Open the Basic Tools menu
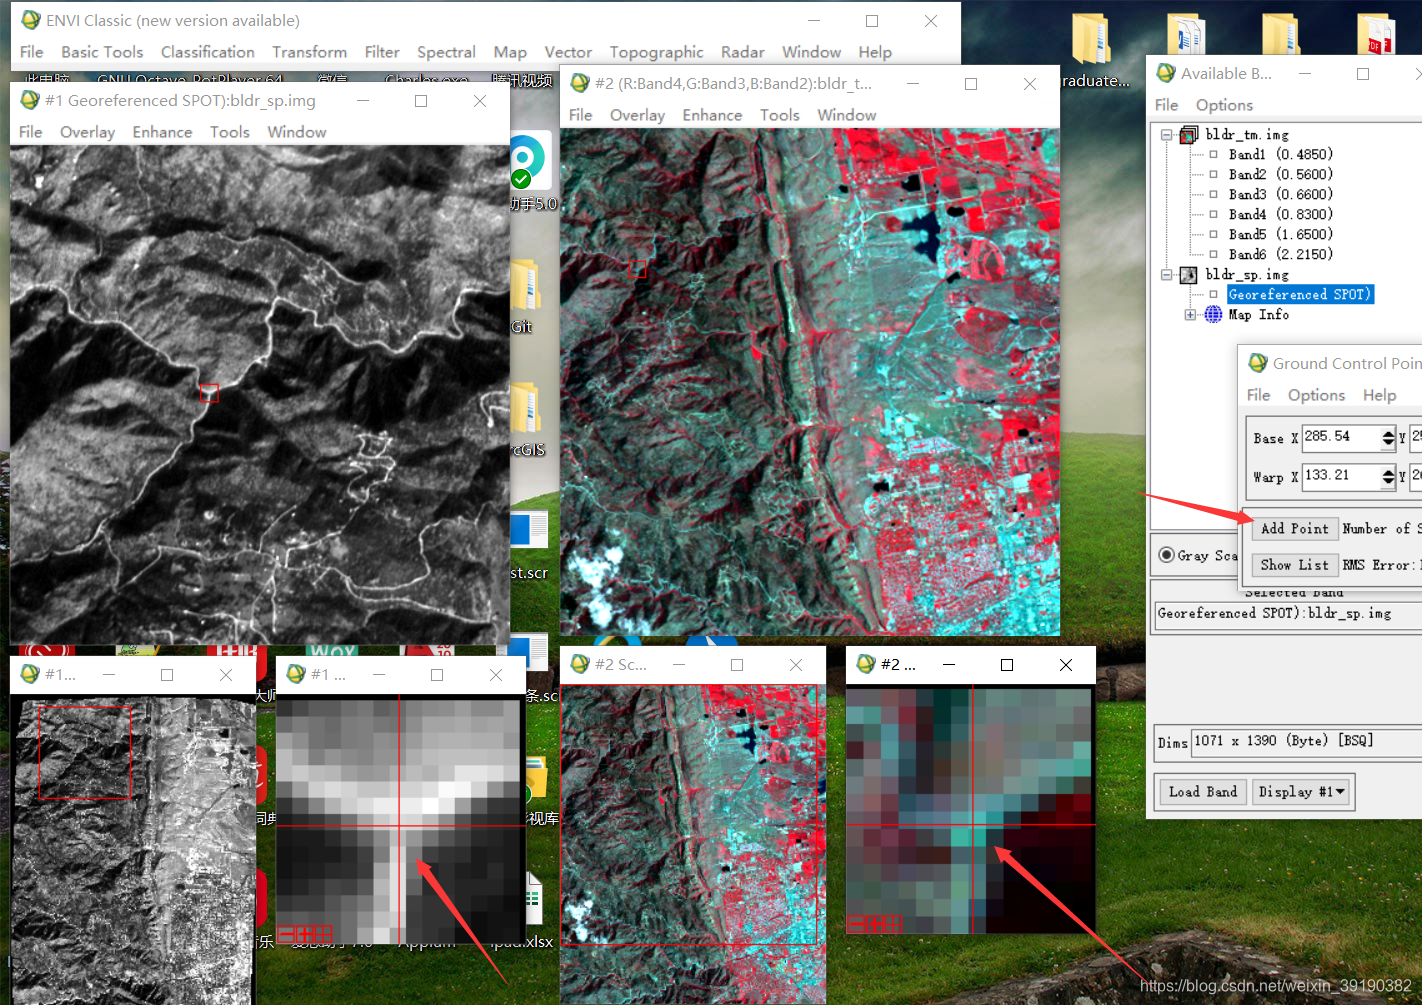This screenshot has height=1005, width=1422. (102, 52)
